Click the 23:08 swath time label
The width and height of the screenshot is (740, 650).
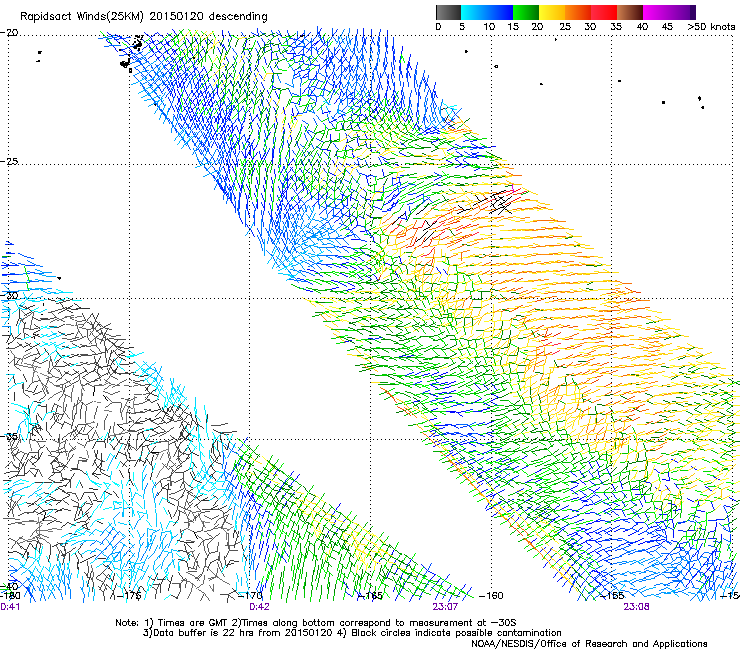point(636,607)
